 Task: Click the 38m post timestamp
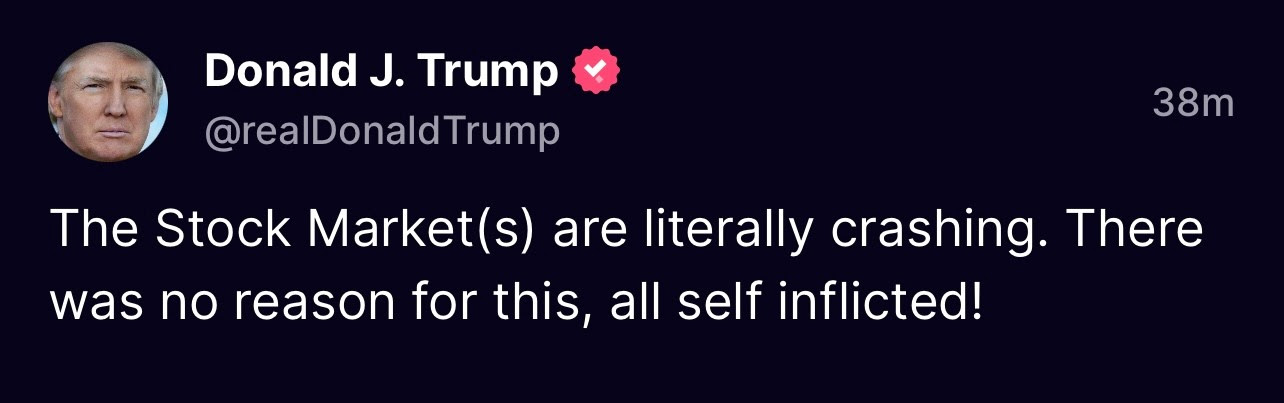click(1193, 102)
